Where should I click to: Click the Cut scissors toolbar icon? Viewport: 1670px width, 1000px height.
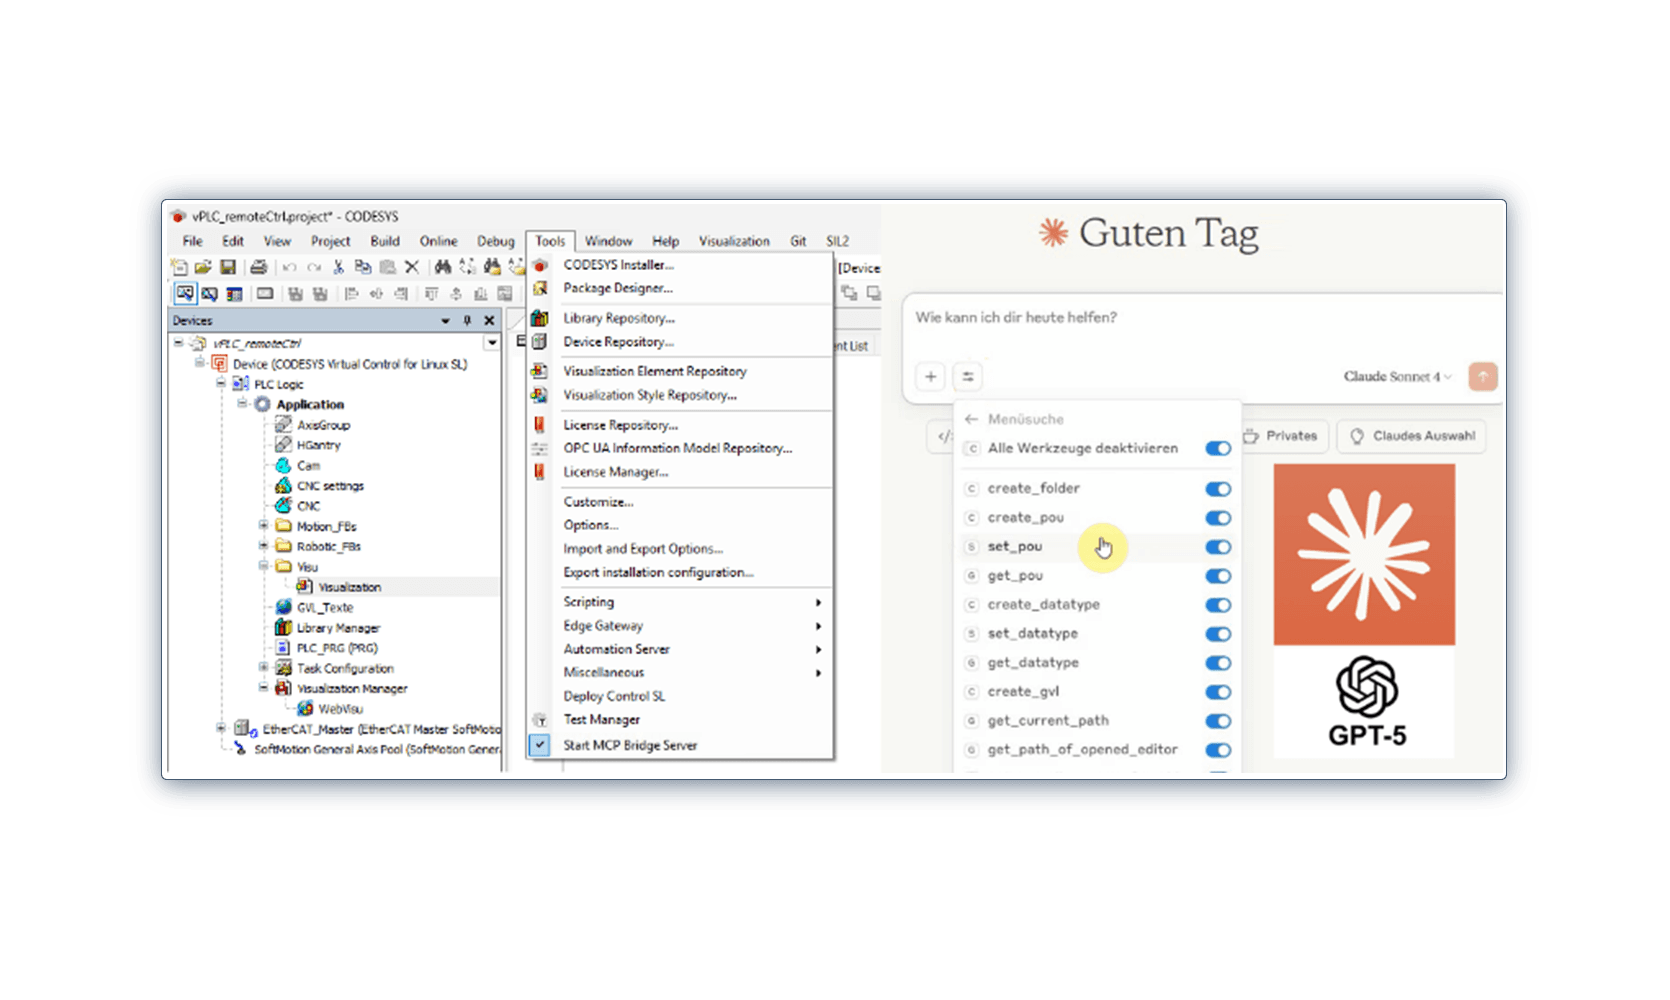pyautogui.click(x=338, y=267)
